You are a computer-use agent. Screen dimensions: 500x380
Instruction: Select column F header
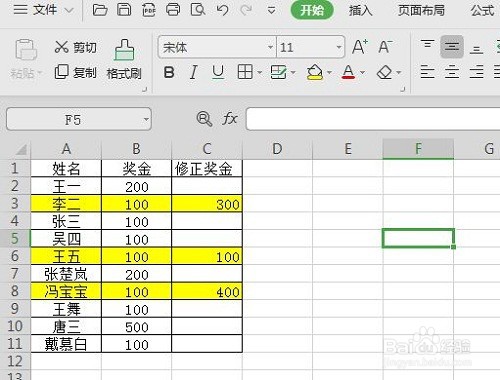[418, 149]
